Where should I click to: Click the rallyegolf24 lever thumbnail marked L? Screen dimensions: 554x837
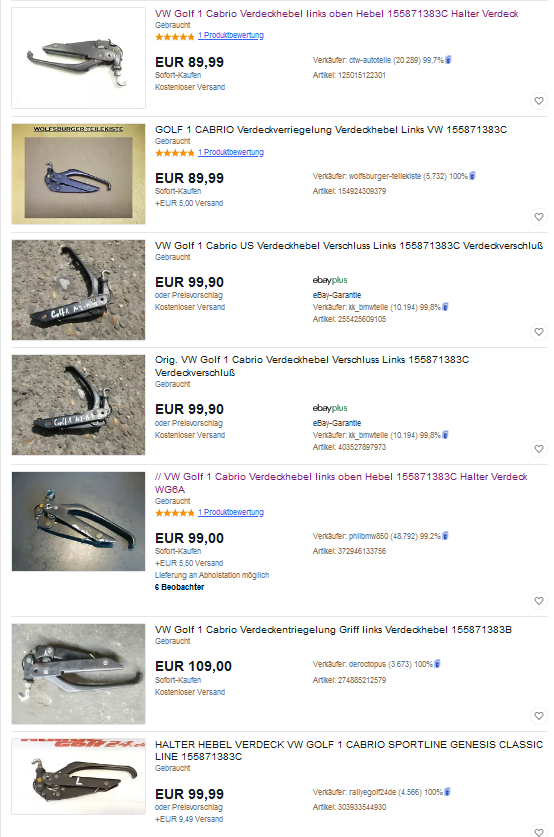point(78,777)
